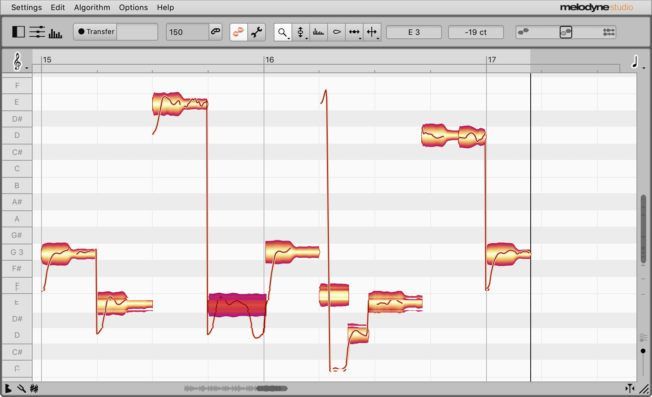Toggle the bottom-left wrench icon
This screenshot has width=652, height=397.
[x=21, y=389]
